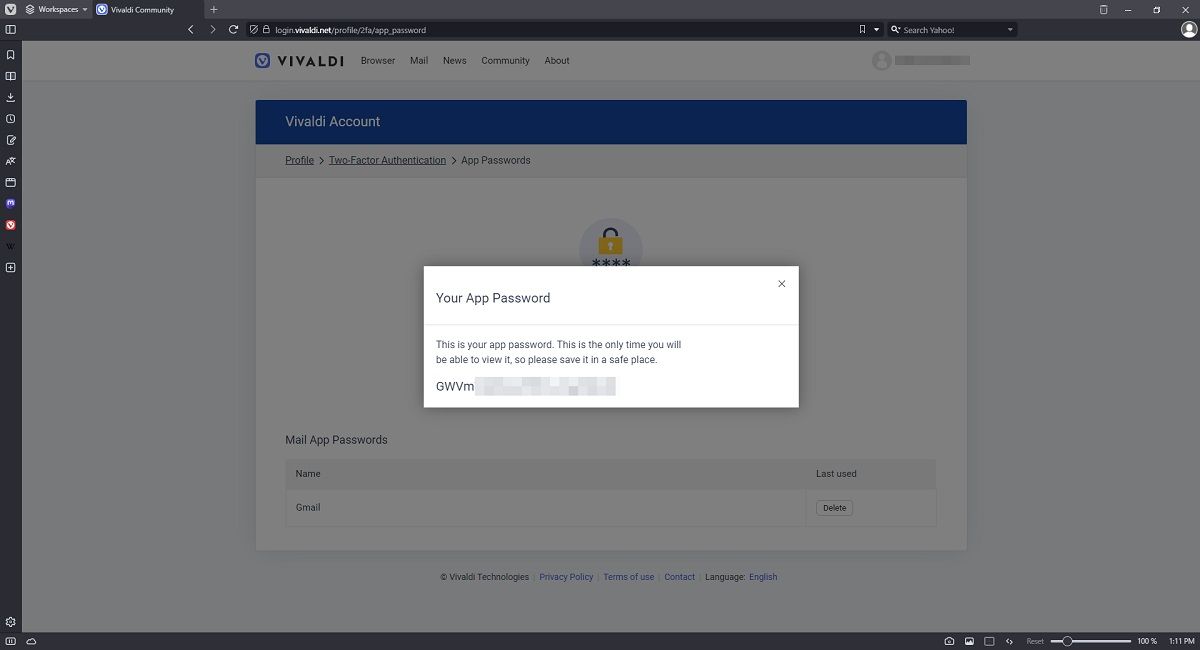
Task: Delete the Gmail app password
Action: tap(834, 508)
